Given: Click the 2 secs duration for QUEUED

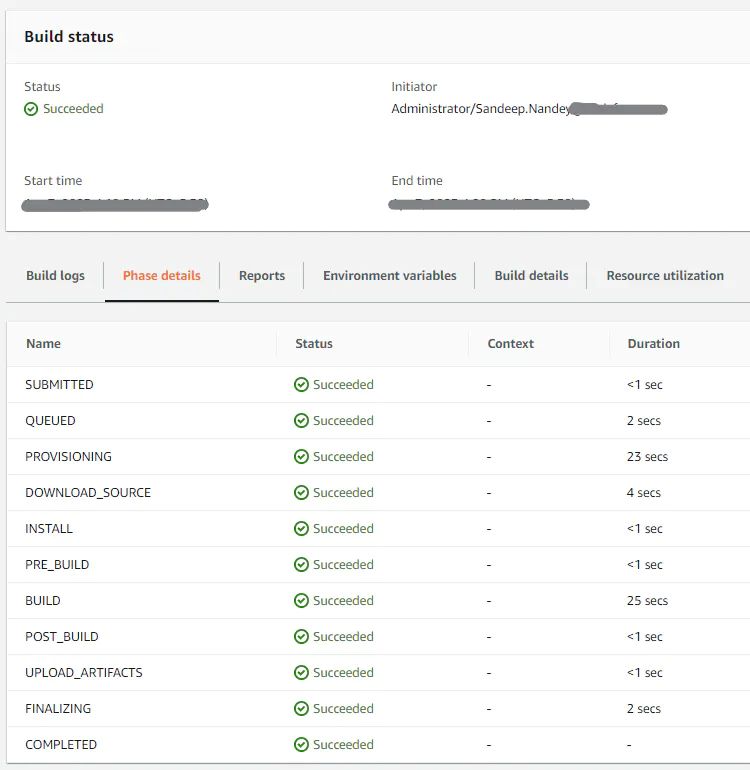Looking at the screenshot, I should pos(643,421).
